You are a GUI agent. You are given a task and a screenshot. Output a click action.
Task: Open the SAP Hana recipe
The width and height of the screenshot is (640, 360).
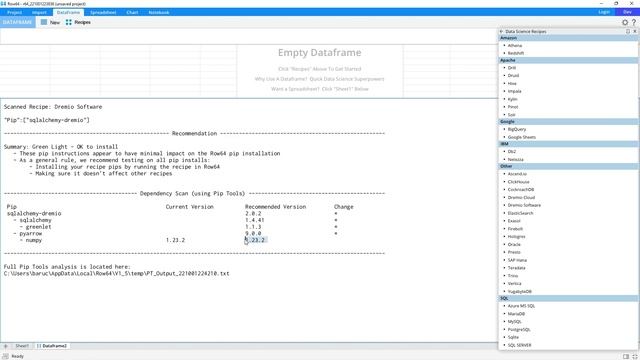(517, 260)
